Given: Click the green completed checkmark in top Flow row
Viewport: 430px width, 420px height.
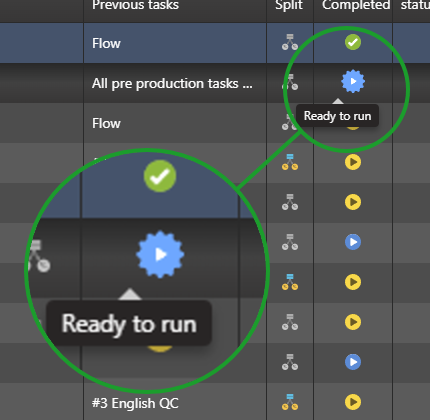Looking at the screenshot, I should (x=353, y=42).
